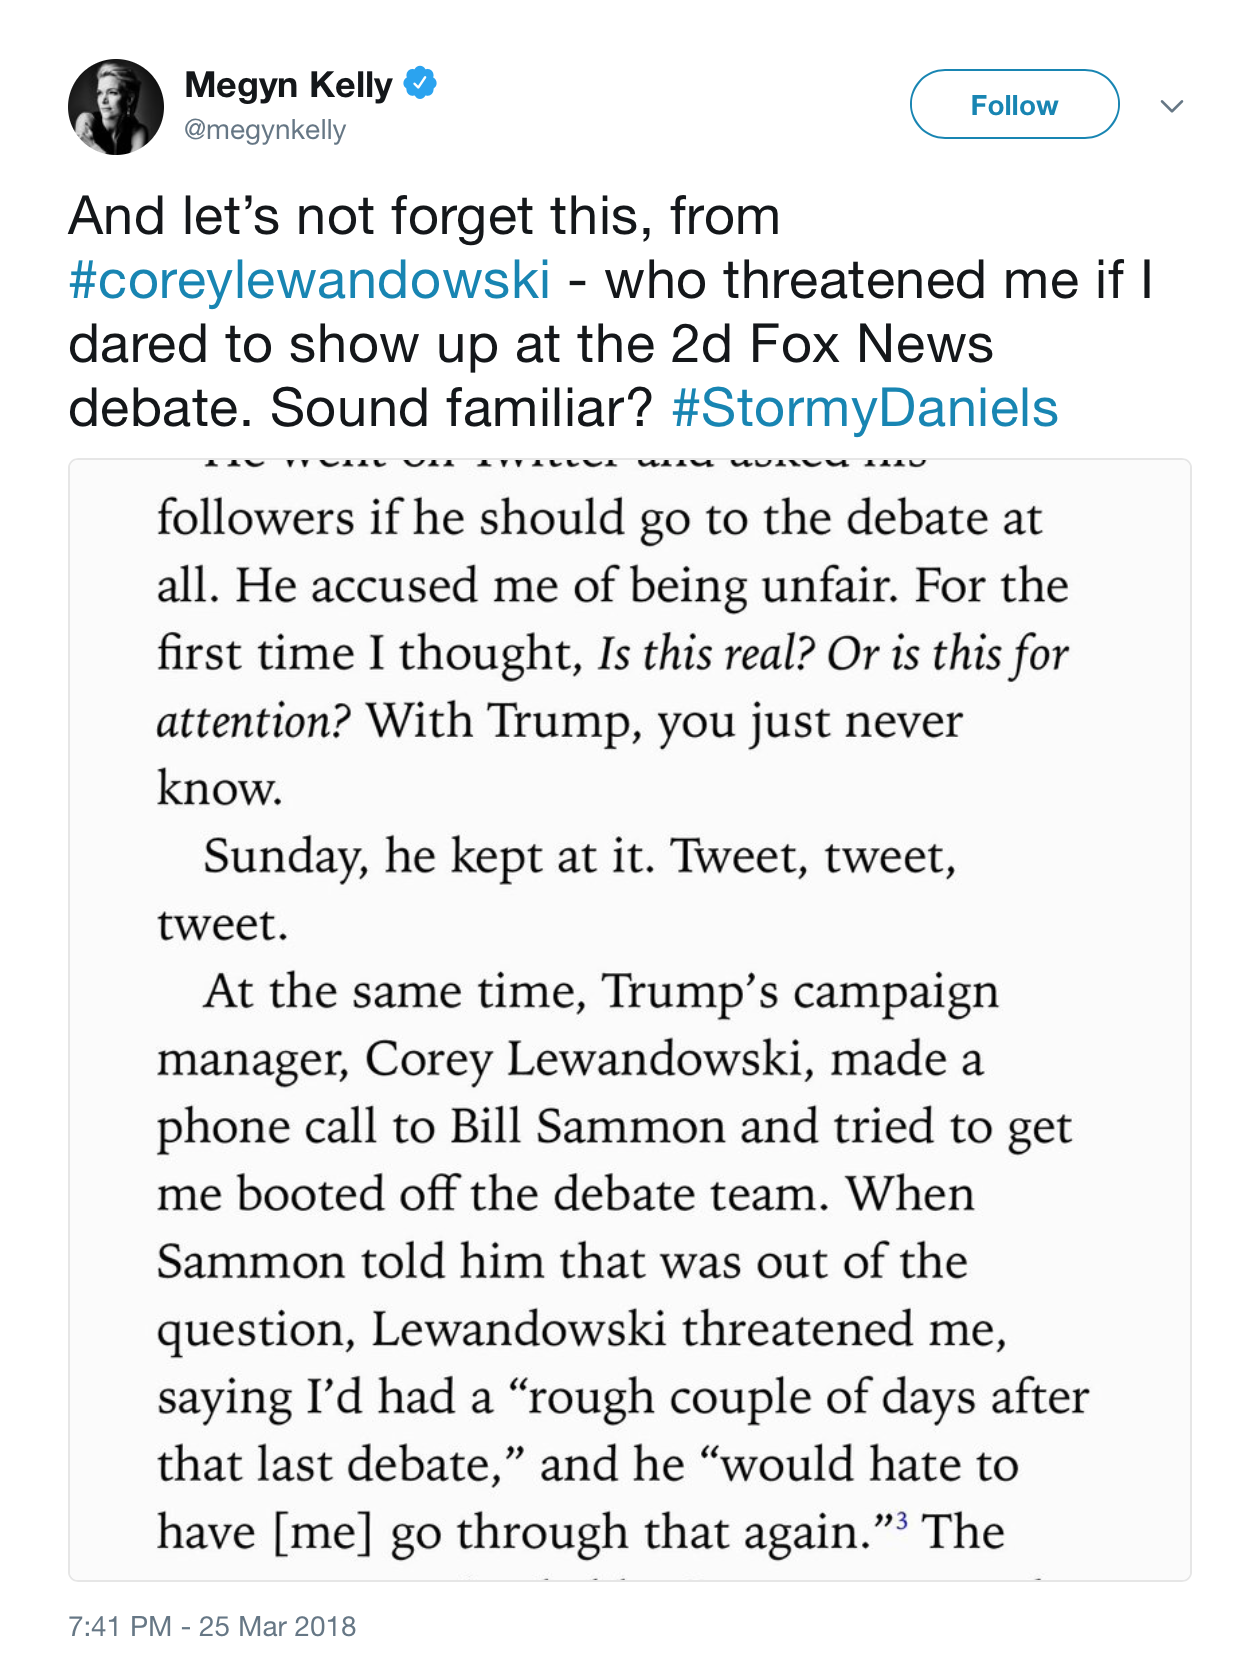
Task: Open the Megyn Kelly display name link
Action: [288, 86]
